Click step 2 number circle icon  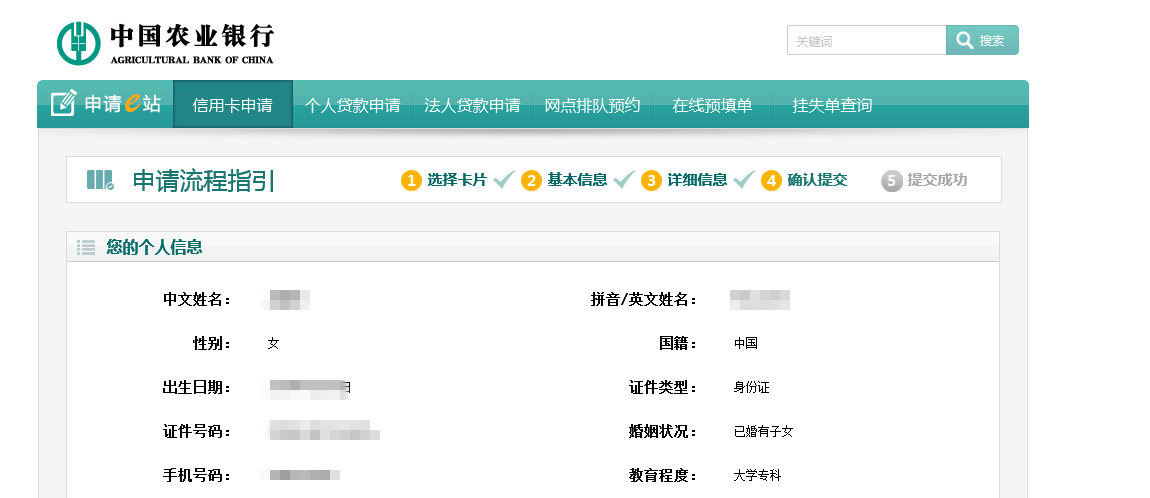point(531,180)
